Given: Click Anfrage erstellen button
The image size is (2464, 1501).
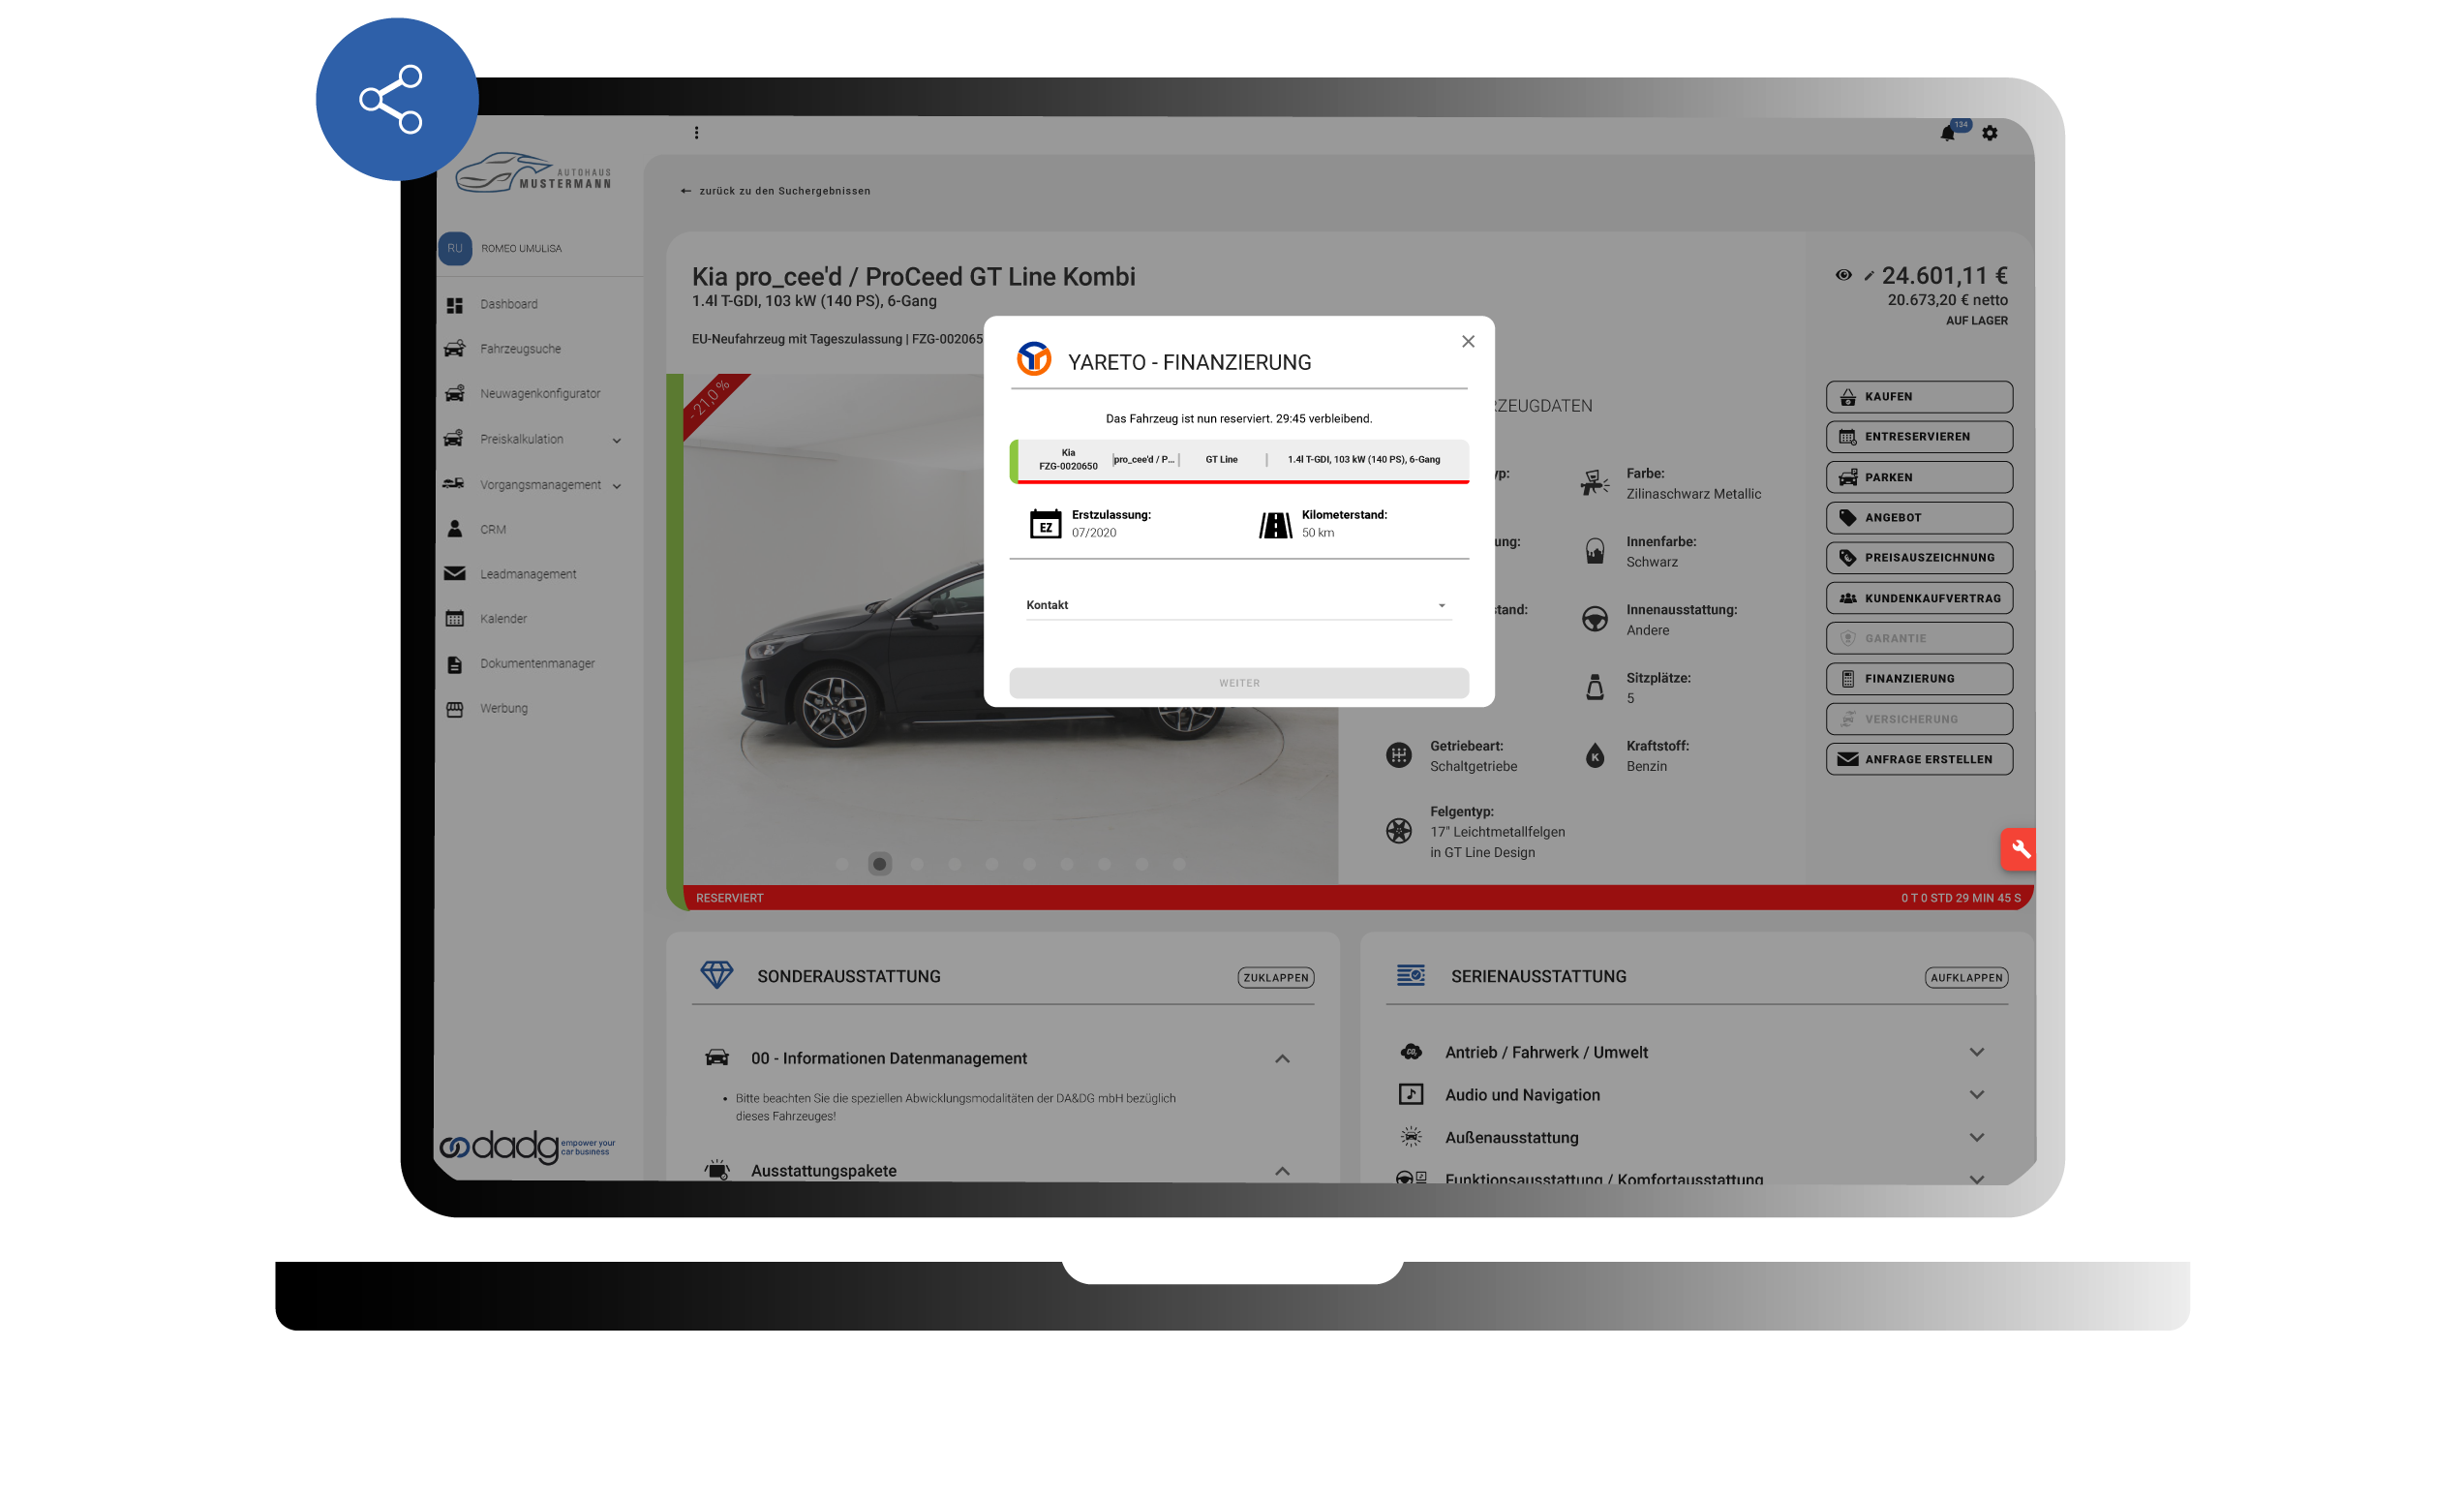Looking at the screenshot, I should [1919, 760].
